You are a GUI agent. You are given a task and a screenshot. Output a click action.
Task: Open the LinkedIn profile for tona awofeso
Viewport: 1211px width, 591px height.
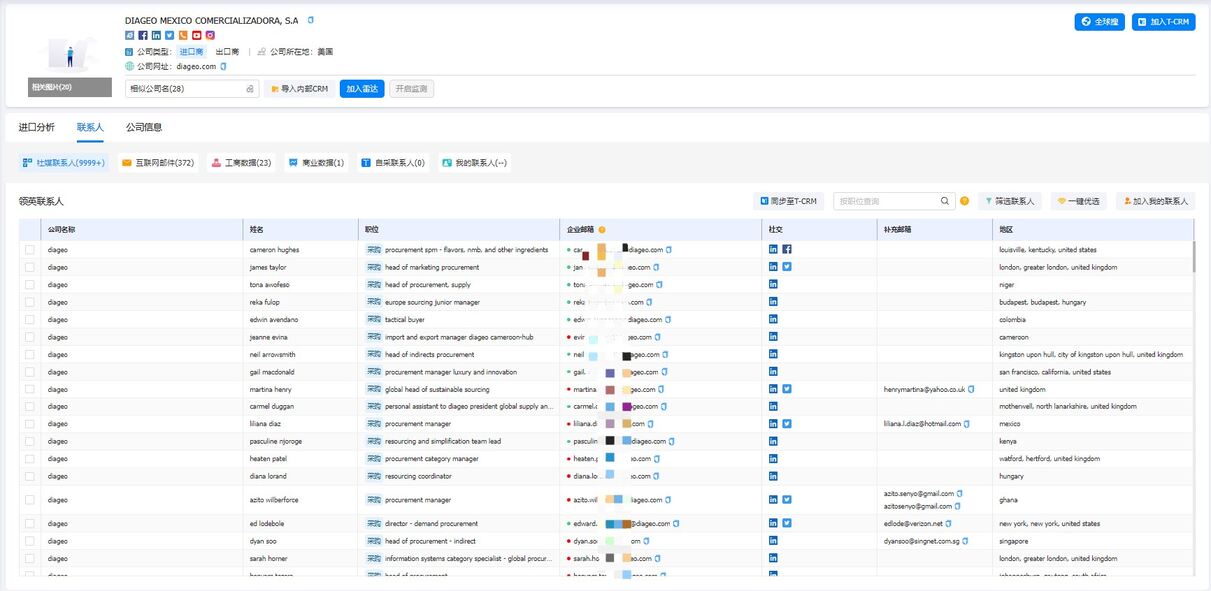coord(773,285)
